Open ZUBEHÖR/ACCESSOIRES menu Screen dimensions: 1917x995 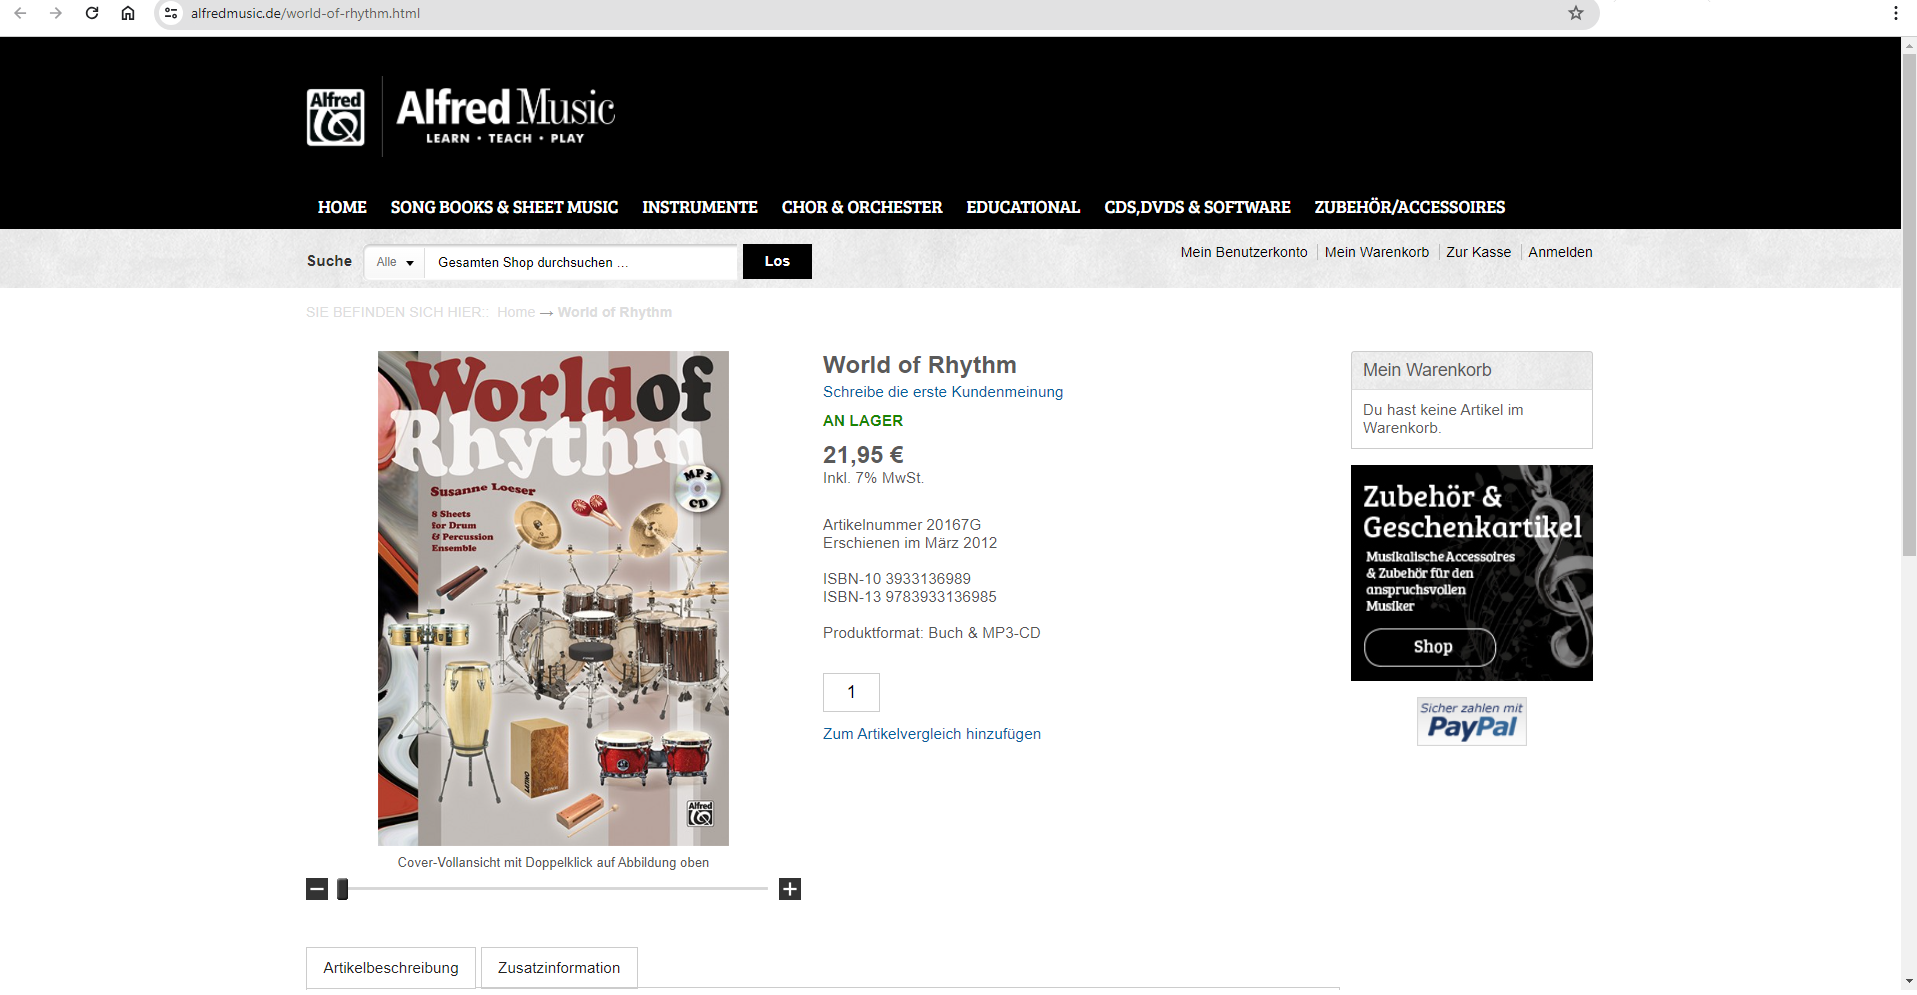click(1409, 207)
